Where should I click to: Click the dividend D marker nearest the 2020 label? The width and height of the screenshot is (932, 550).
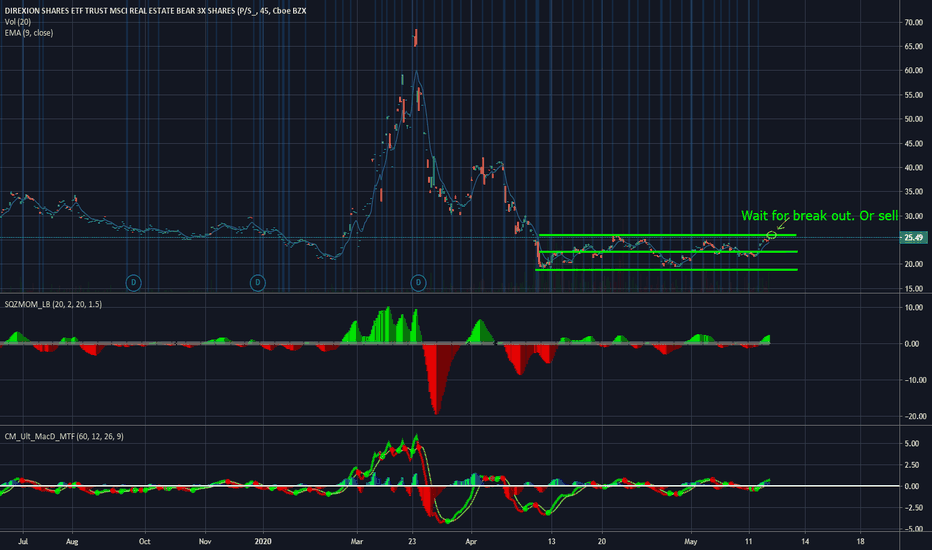[257, 282]
